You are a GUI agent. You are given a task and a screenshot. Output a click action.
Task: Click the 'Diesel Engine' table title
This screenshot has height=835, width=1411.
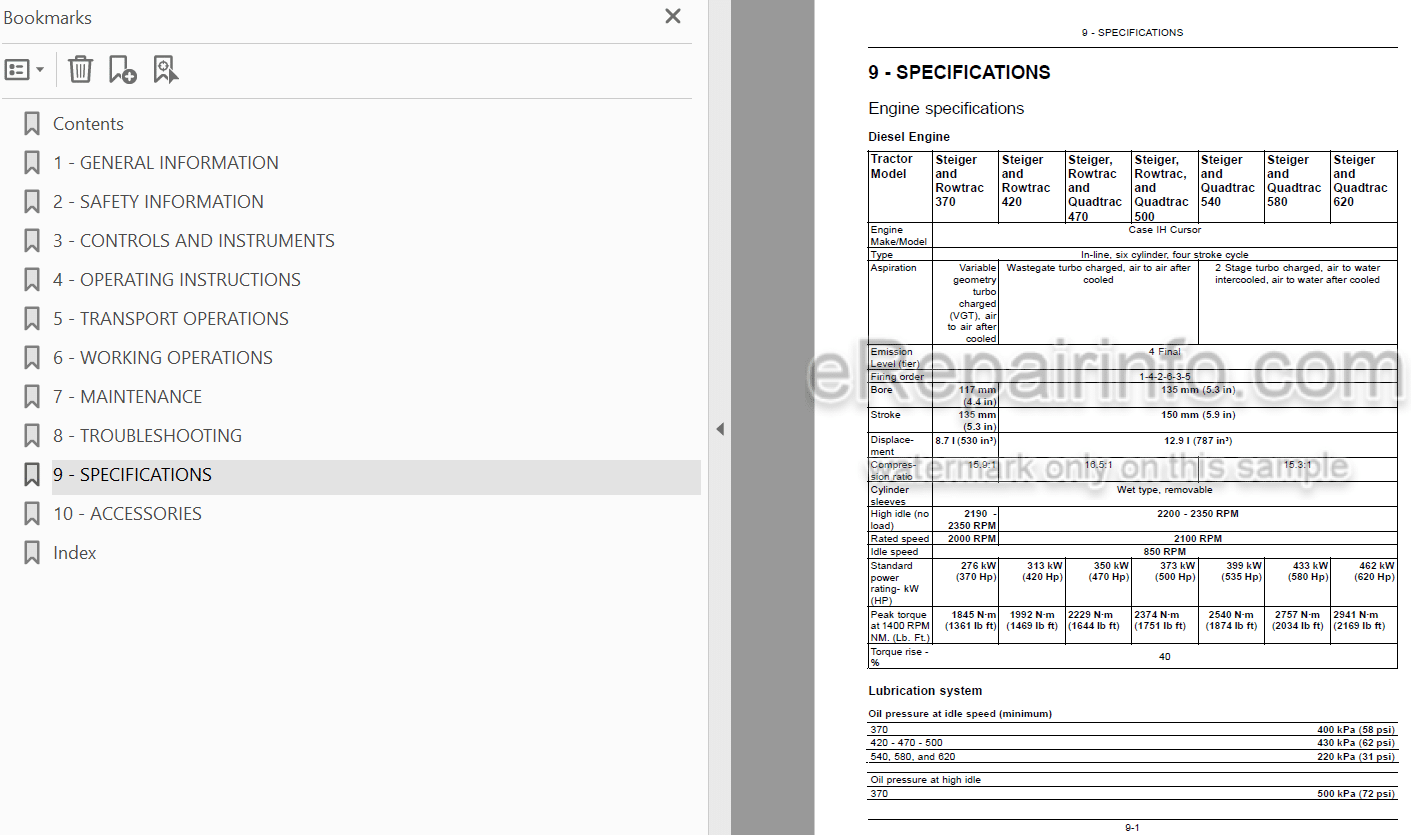[909, 137]
